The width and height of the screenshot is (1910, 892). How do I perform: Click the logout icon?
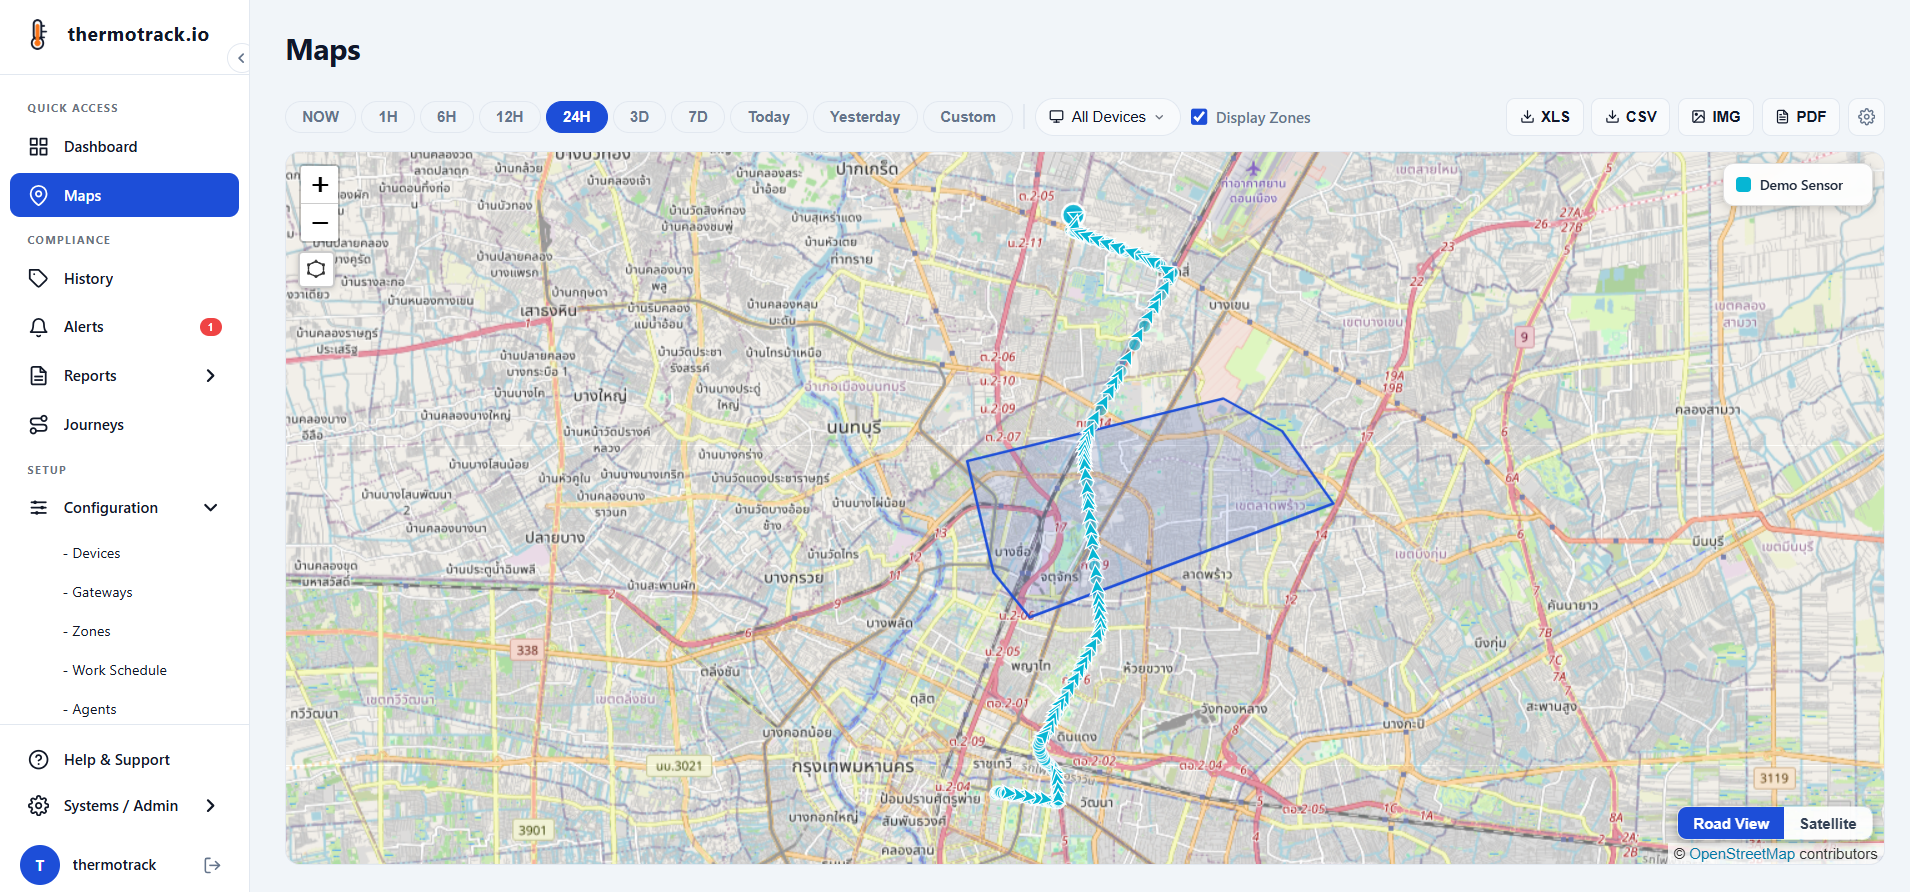212,865
